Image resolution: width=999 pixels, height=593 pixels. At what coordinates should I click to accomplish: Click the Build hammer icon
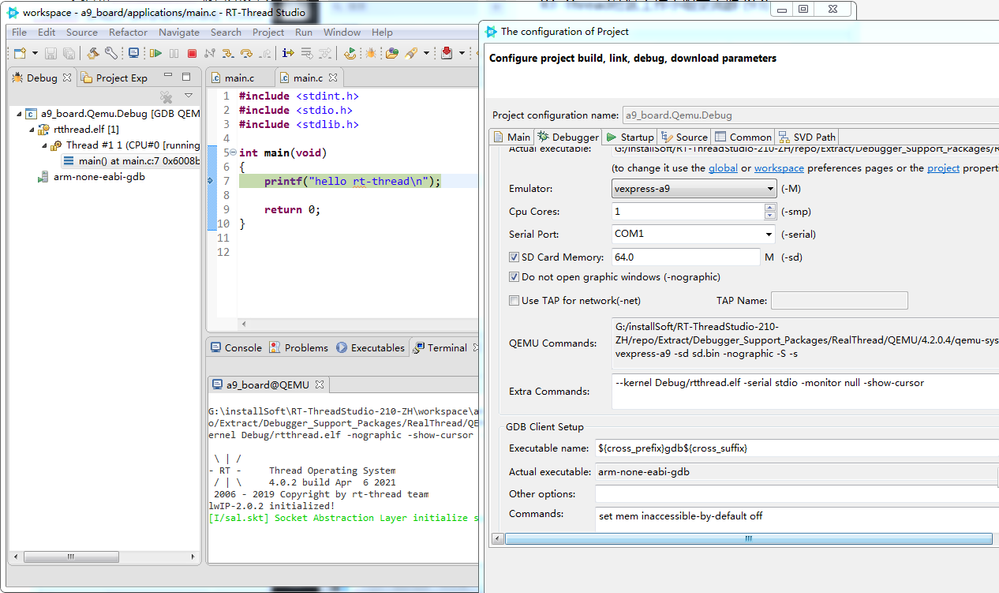93,54
